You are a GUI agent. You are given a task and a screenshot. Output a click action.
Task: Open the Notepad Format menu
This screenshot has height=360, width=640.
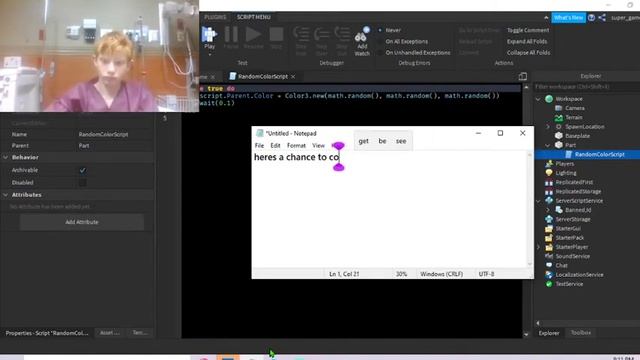[x=296, y=146]
